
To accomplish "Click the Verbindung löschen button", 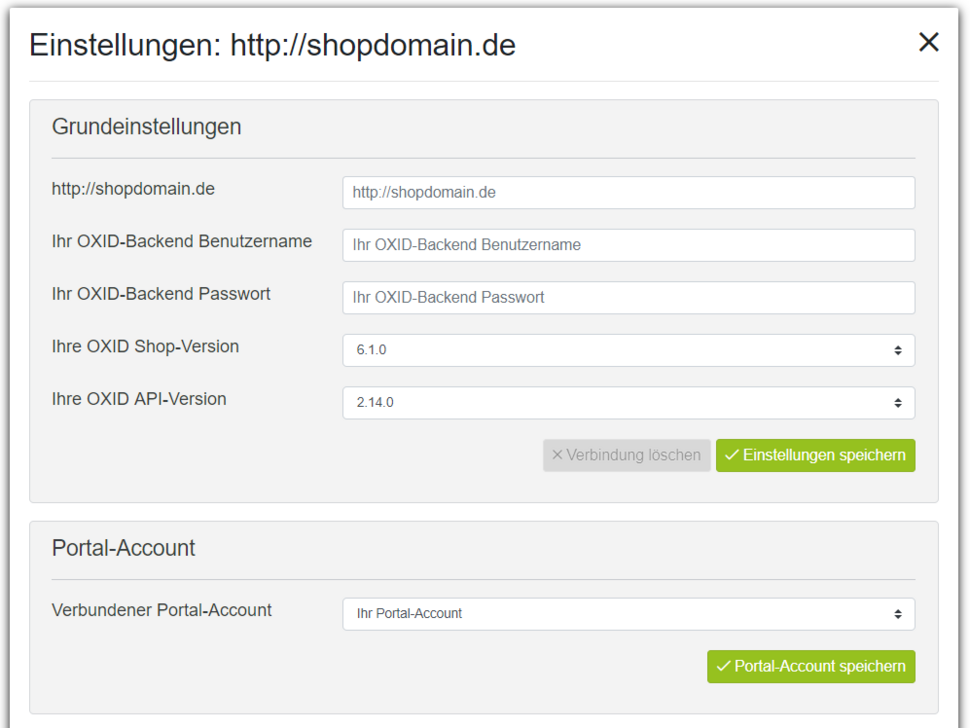I will click(x=627, y=455).
